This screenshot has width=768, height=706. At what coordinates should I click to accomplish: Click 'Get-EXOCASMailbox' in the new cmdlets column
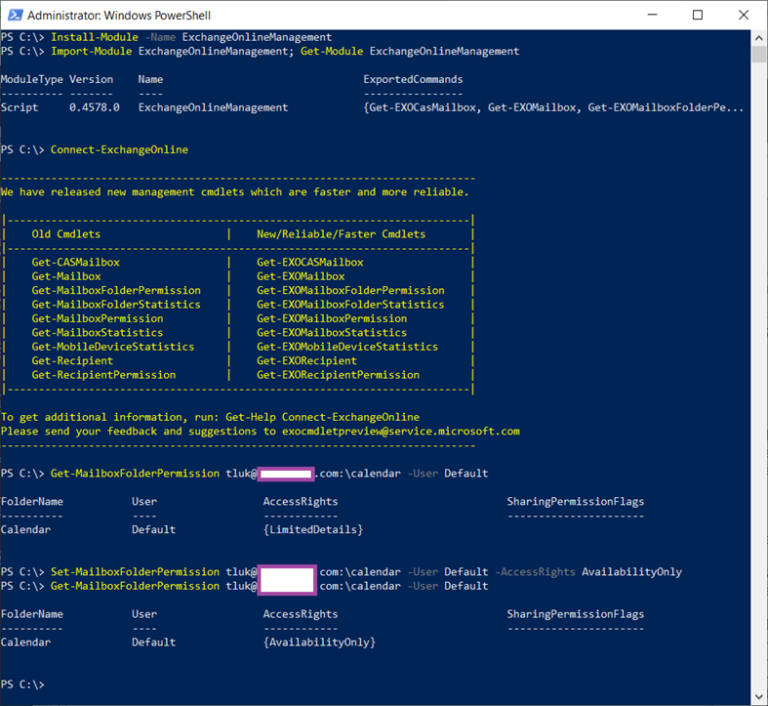click(x=310, y=262)
